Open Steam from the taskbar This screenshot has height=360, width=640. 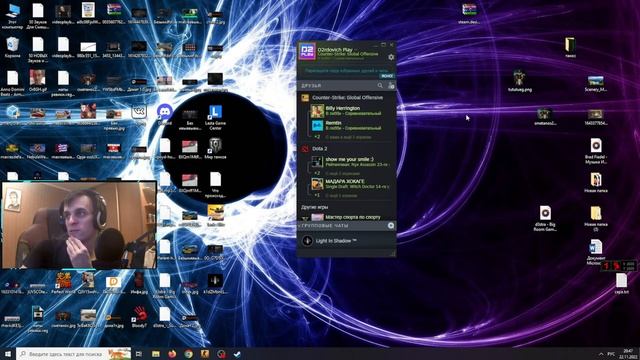coord(237,354)
